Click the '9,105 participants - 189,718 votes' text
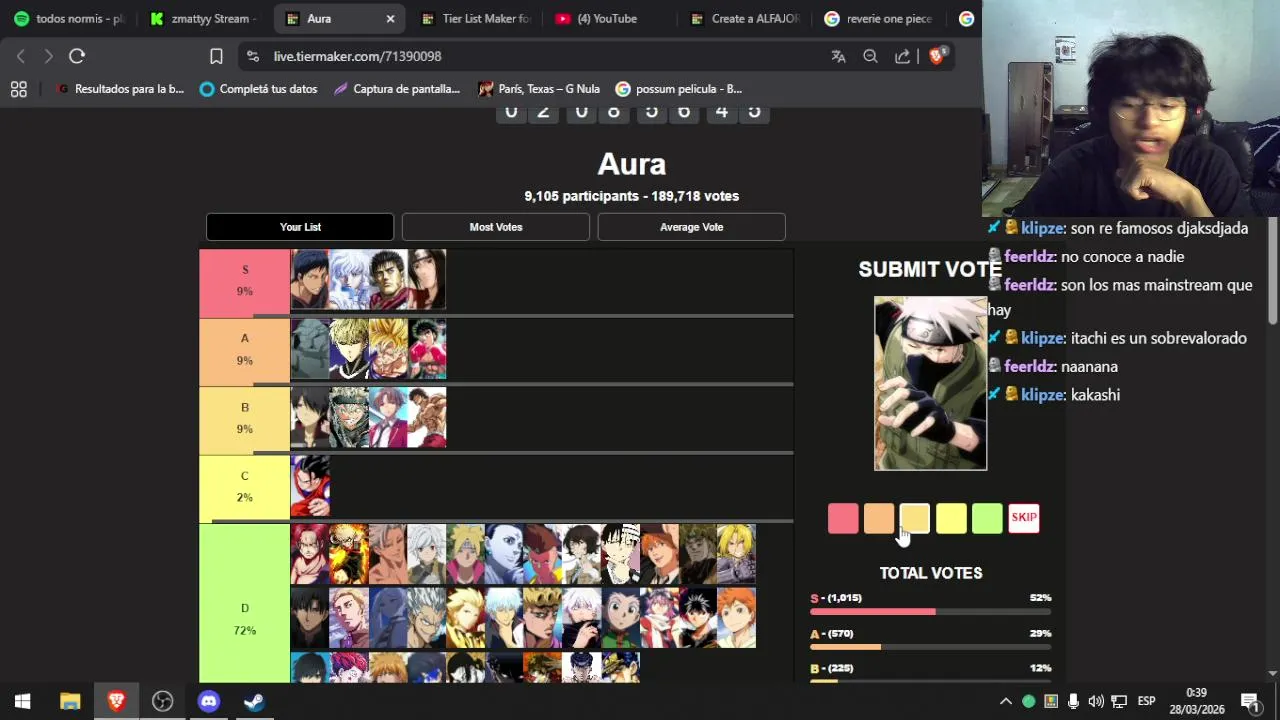The height and width of the screenshot is (720, 1280). pos(632,196)
